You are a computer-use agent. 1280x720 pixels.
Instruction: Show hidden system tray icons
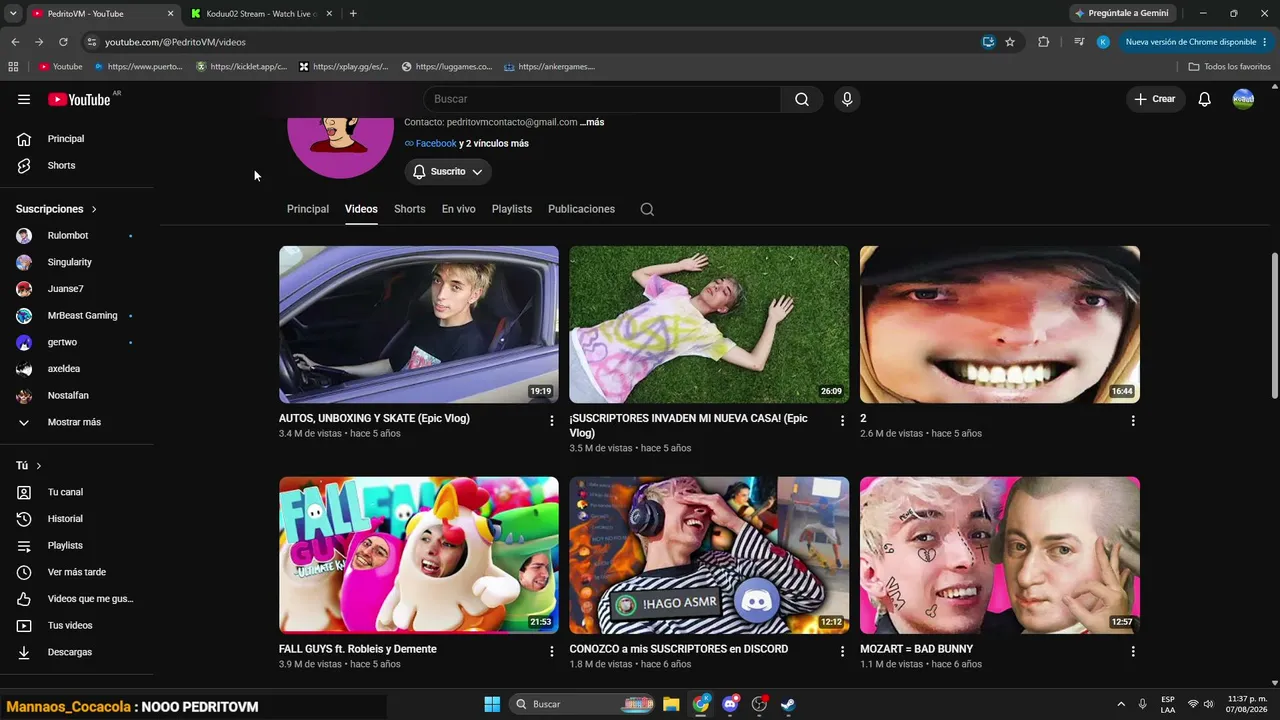1121,704
